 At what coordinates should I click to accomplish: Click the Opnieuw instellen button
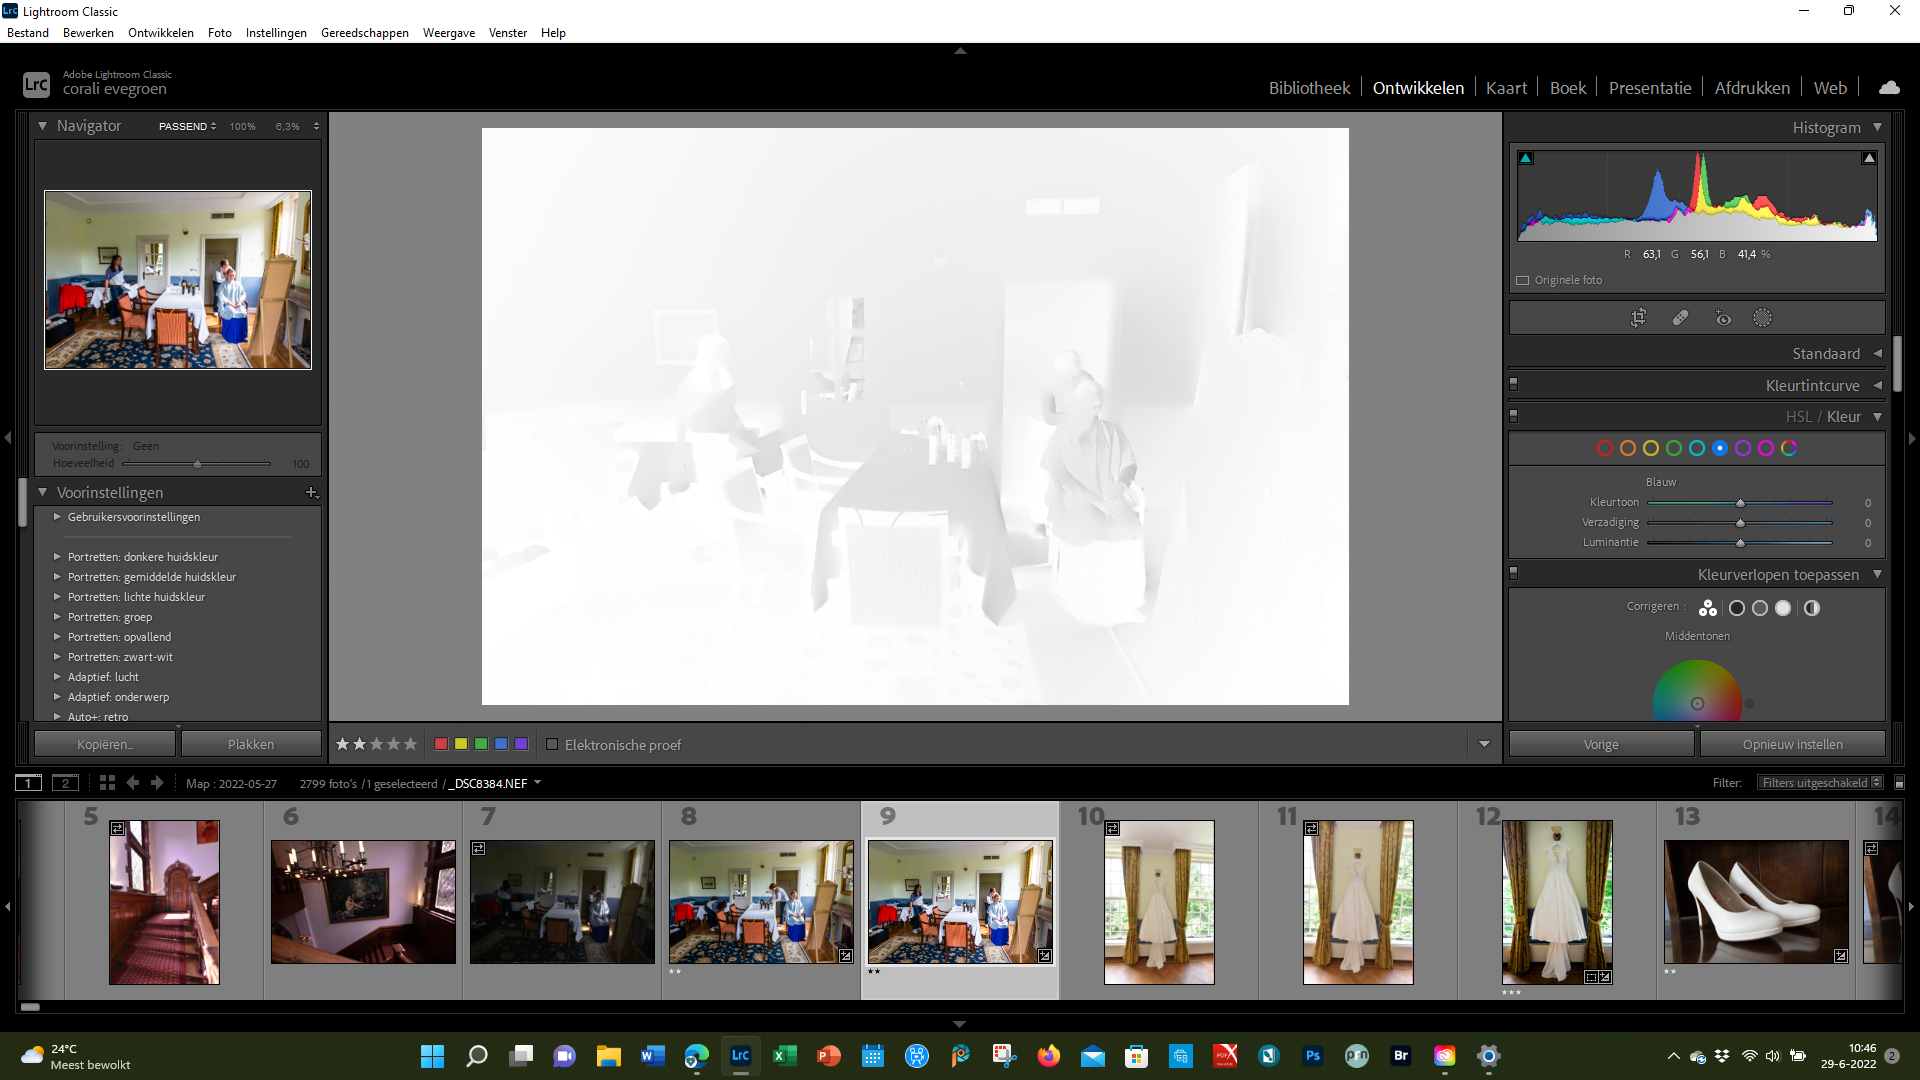[x=1791, y=743]
